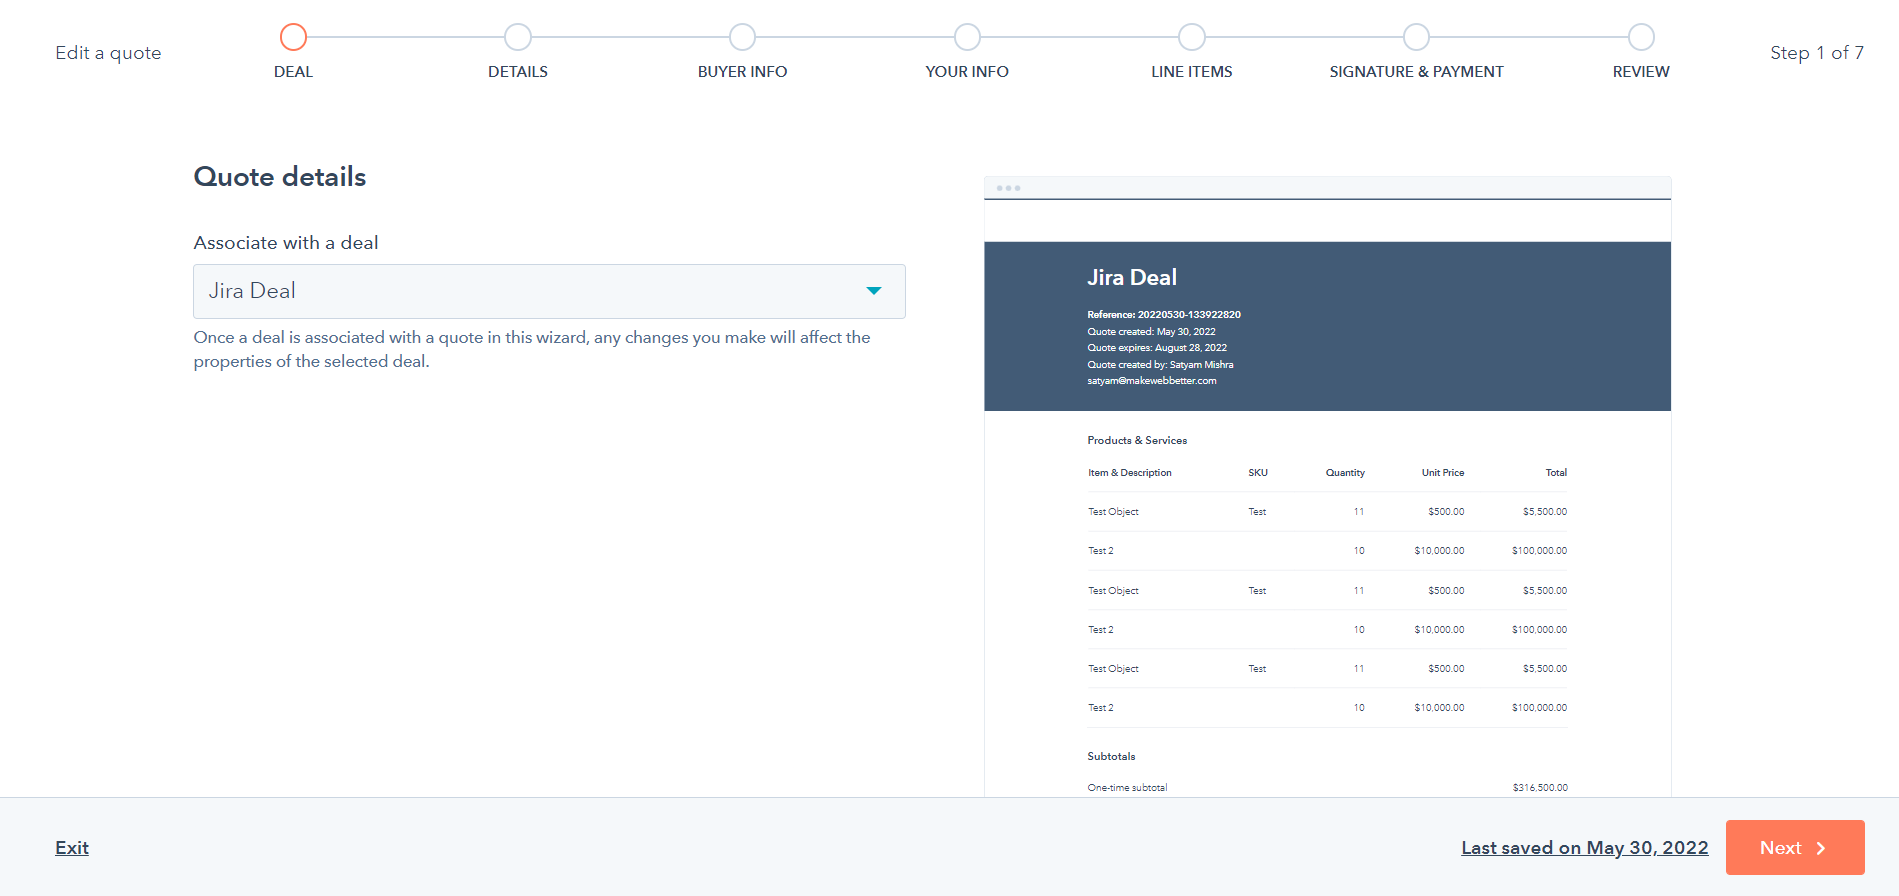Click the Jira Deal quote preview header
1899x896 pixels.
pos(1132,278)
